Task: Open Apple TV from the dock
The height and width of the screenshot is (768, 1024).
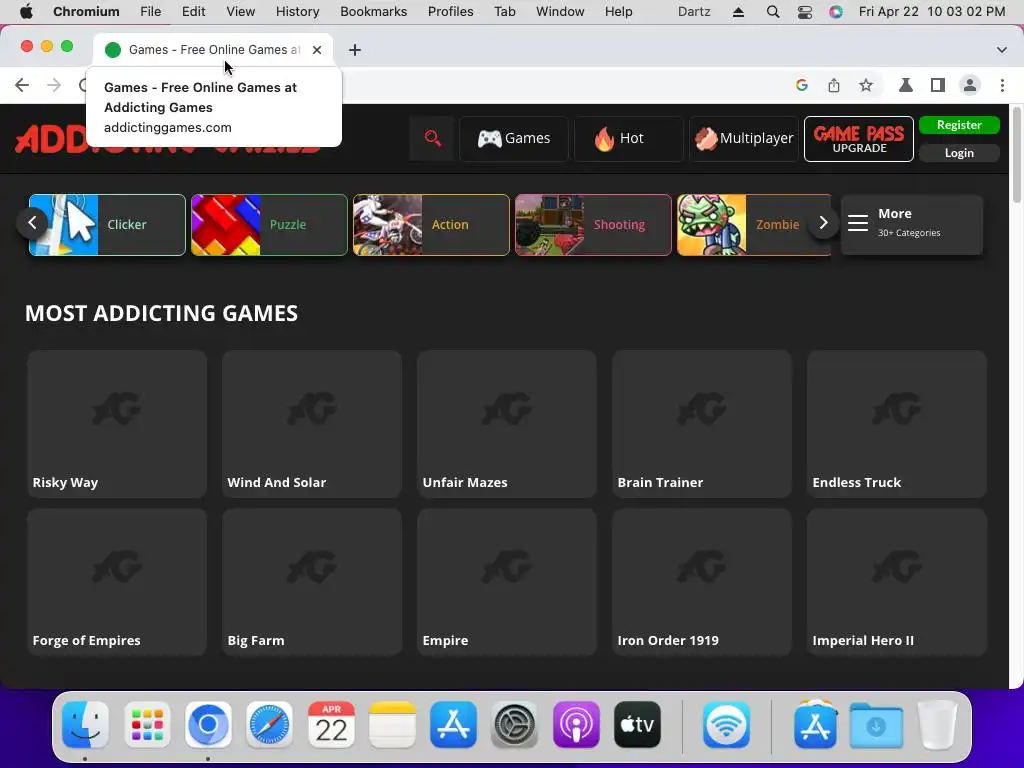Action: [x=637, y=725]
